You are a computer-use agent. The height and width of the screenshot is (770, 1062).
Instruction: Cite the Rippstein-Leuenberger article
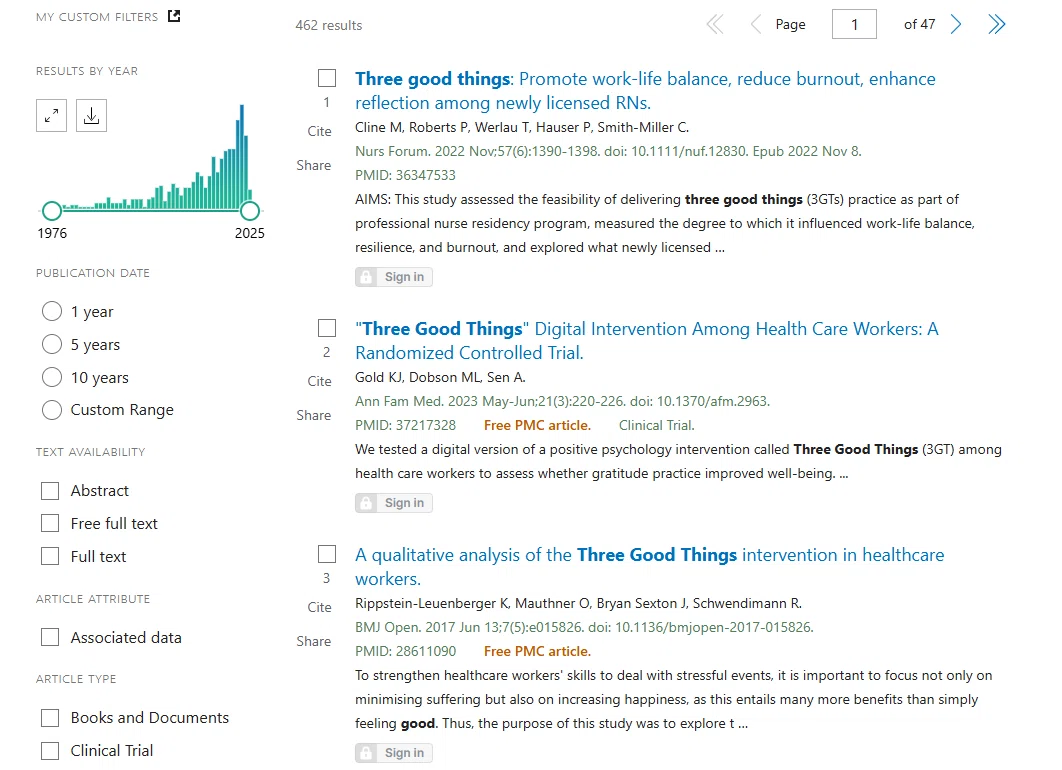coord(320,607)
